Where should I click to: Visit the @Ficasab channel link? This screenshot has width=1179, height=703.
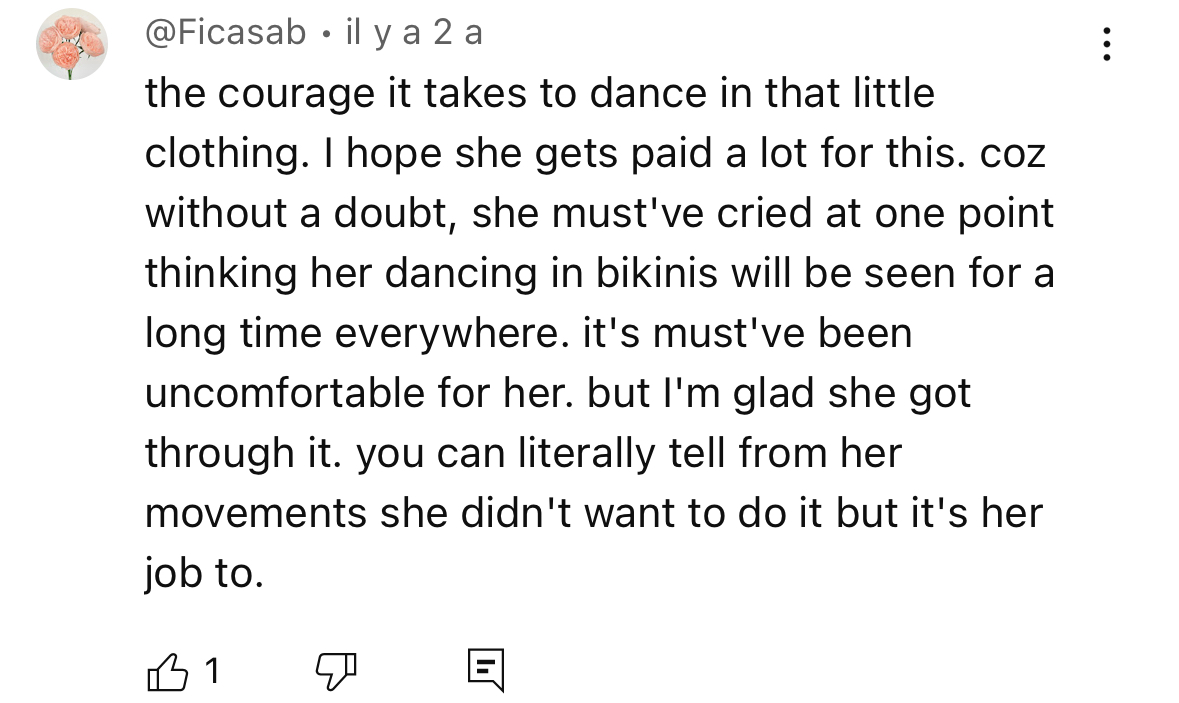point(226,33)
